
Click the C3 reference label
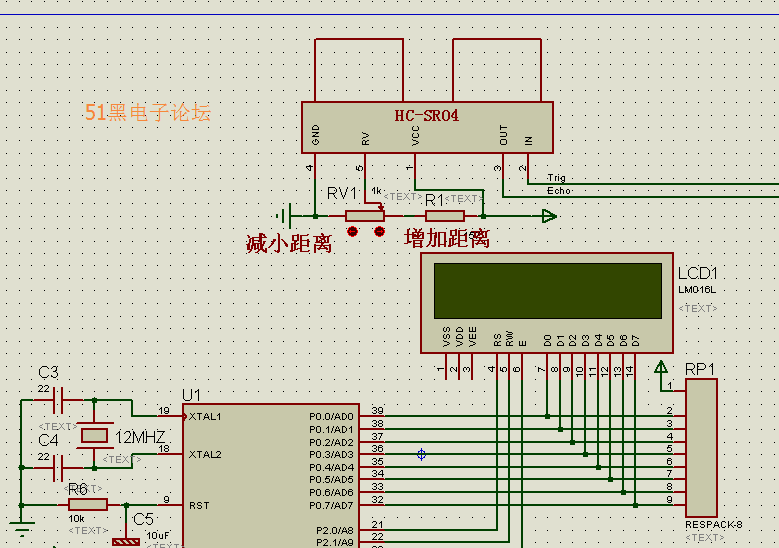(x=48, y=372)
